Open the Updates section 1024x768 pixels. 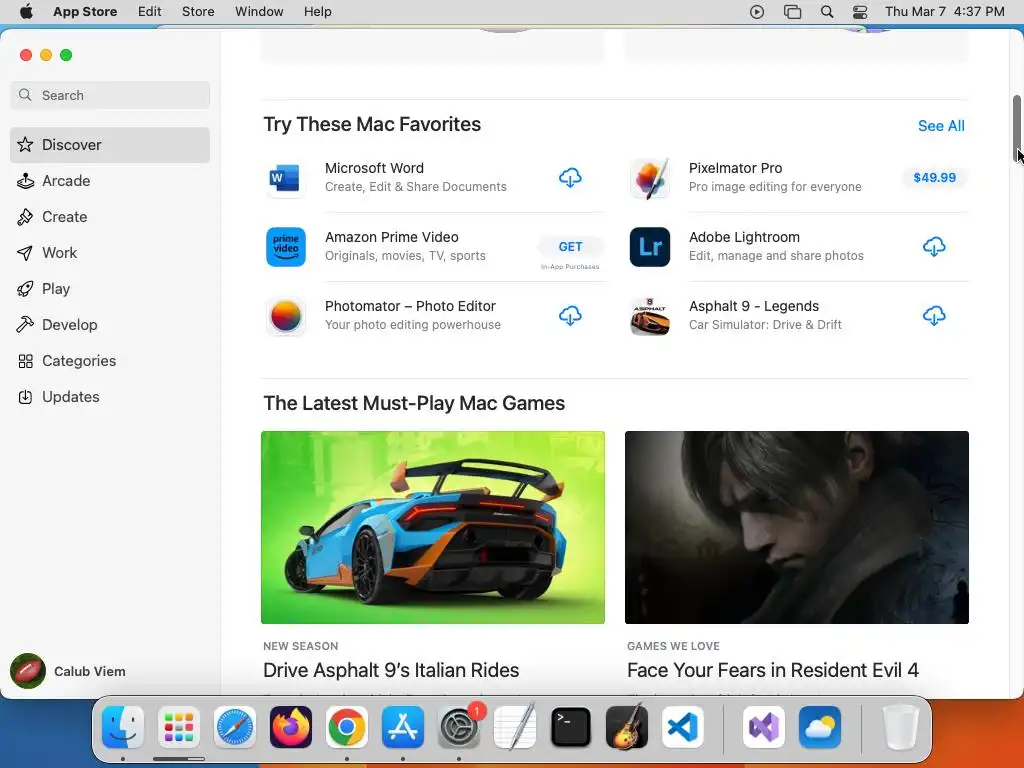point(110,396)
